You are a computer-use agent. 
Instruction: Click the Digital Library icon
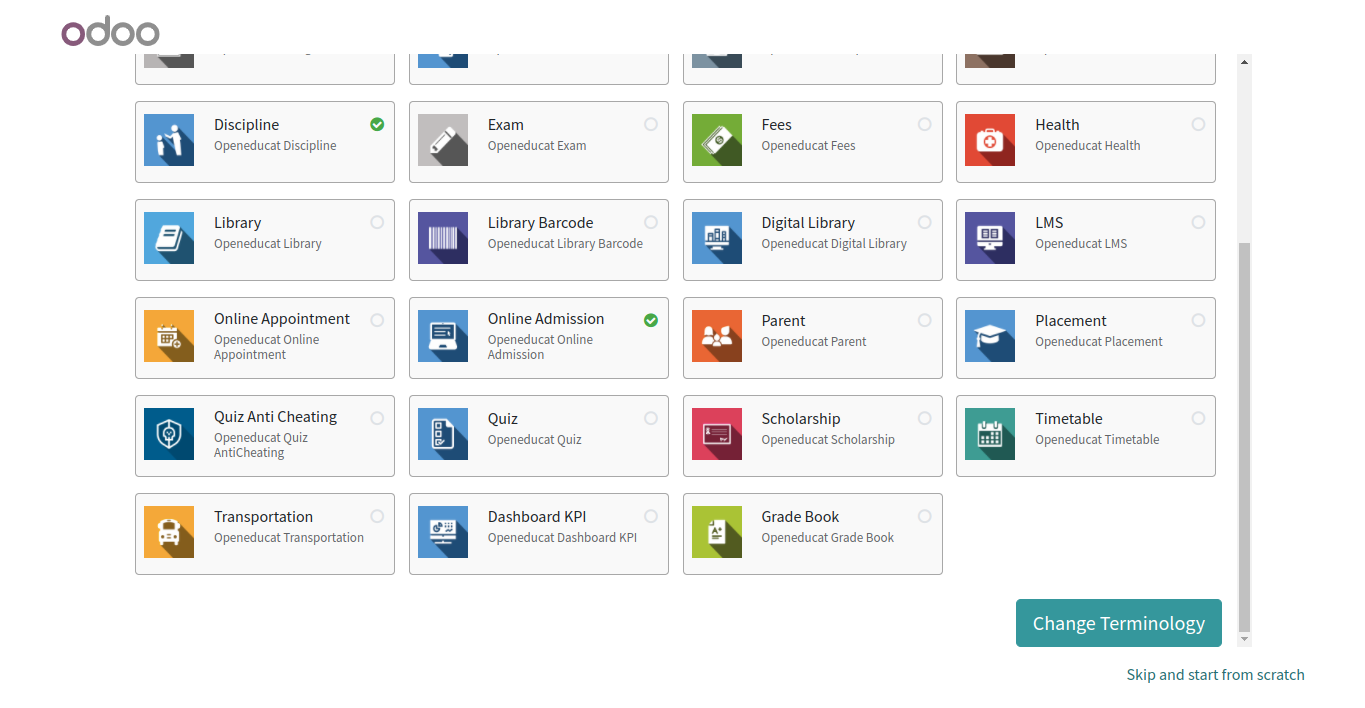717,238
